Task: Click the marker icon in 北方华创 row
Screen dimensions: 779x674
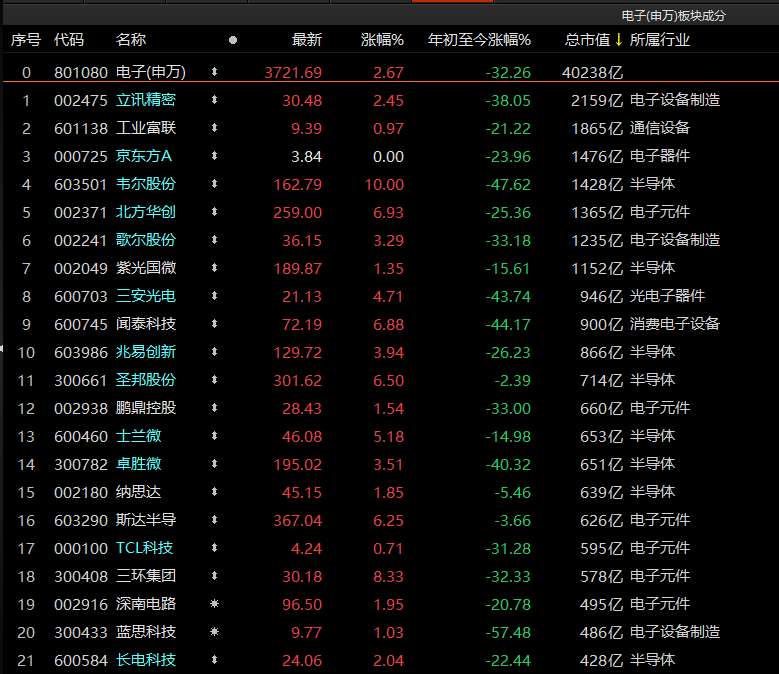Action: pos(214,212)
